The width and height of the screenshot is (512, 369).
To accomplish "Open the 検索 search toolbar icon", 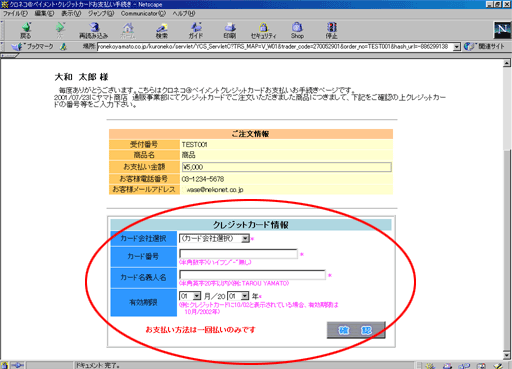I will click(x=162, y=30).
